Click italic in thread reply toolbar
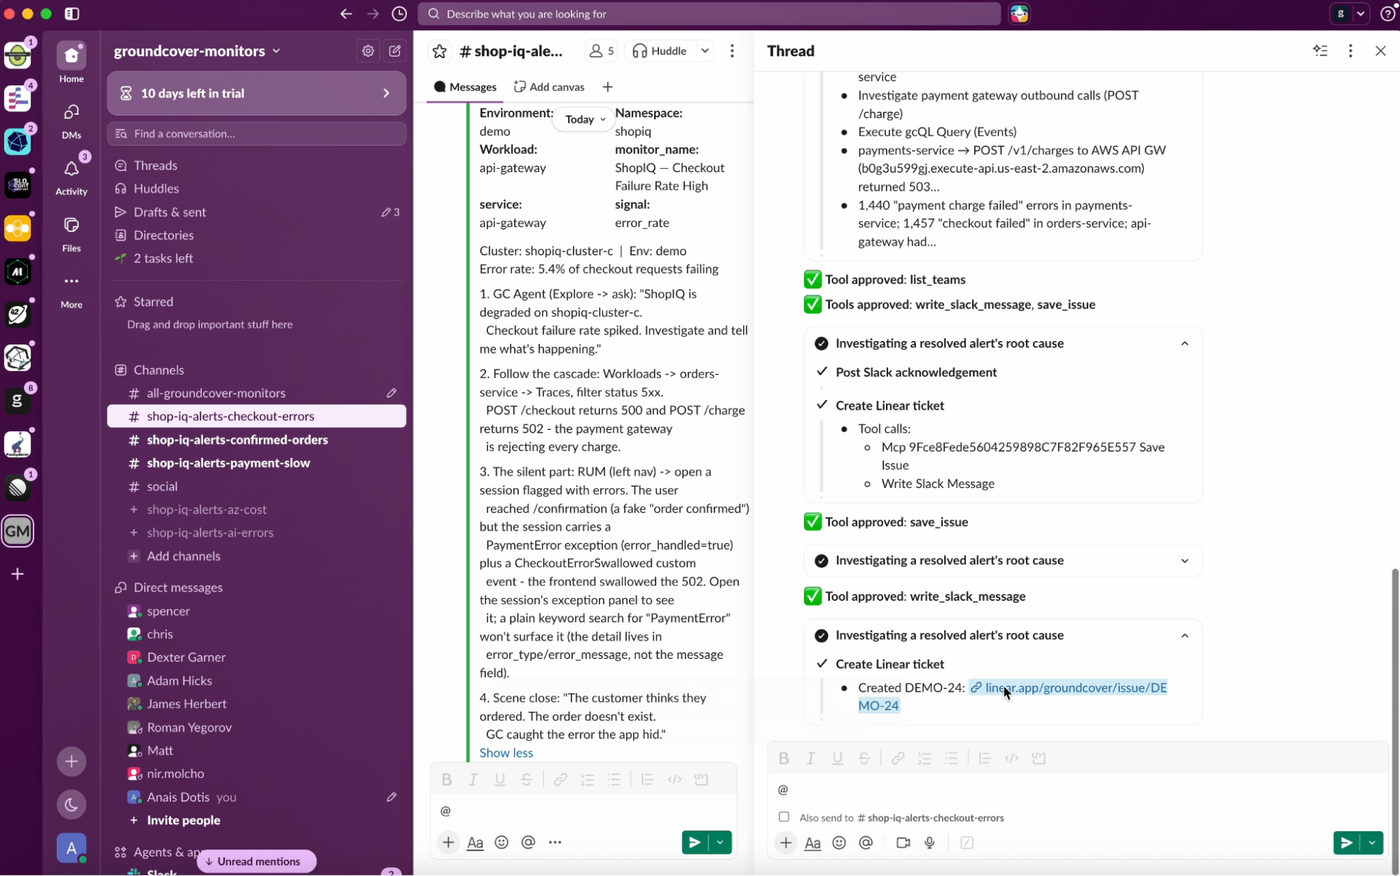The height and width of the screenshot is (876, 1400). pos(811,759)
